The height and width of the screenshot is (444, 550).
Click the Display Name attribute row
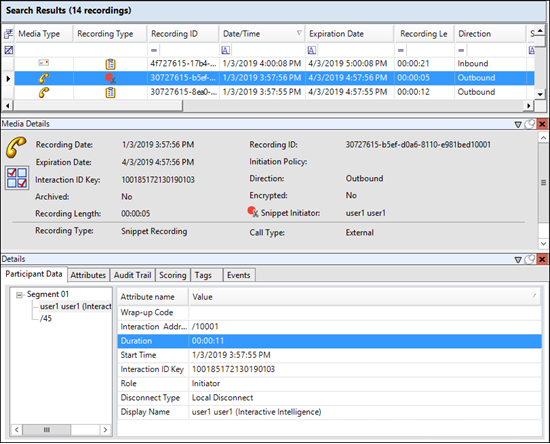point(329,412)
